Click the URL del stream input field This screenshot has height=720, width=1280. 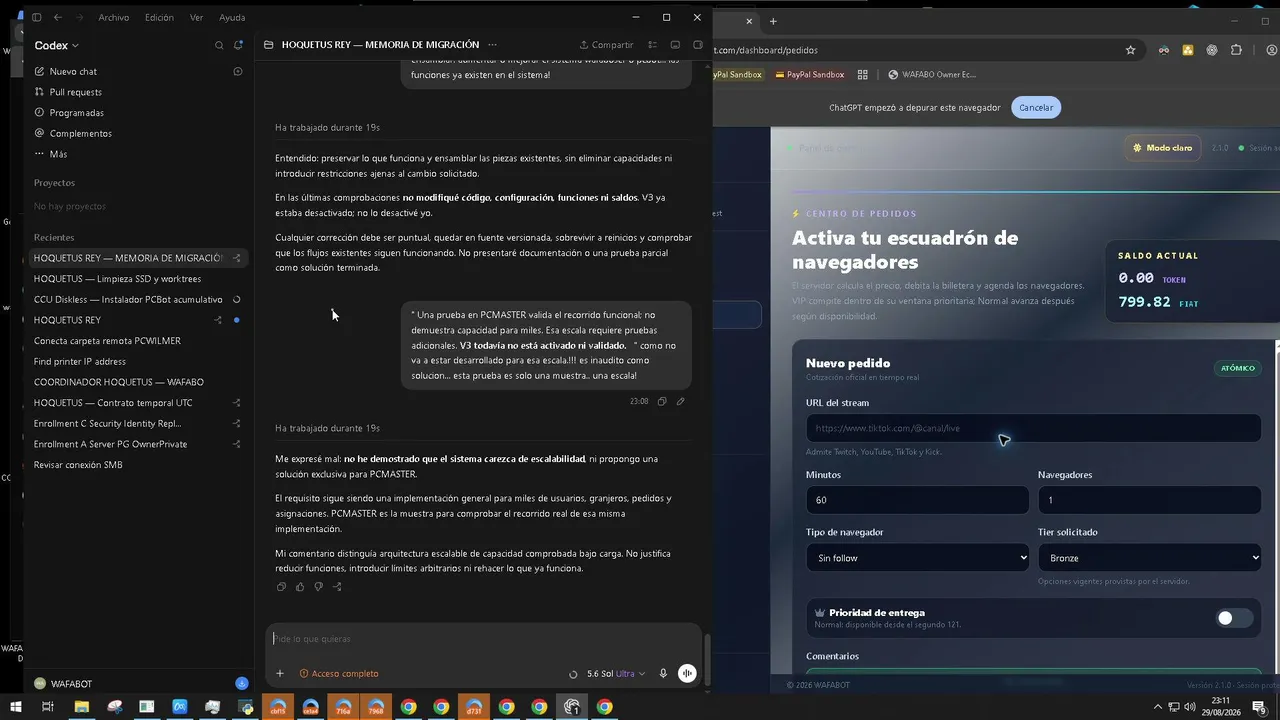[1033, 428]
